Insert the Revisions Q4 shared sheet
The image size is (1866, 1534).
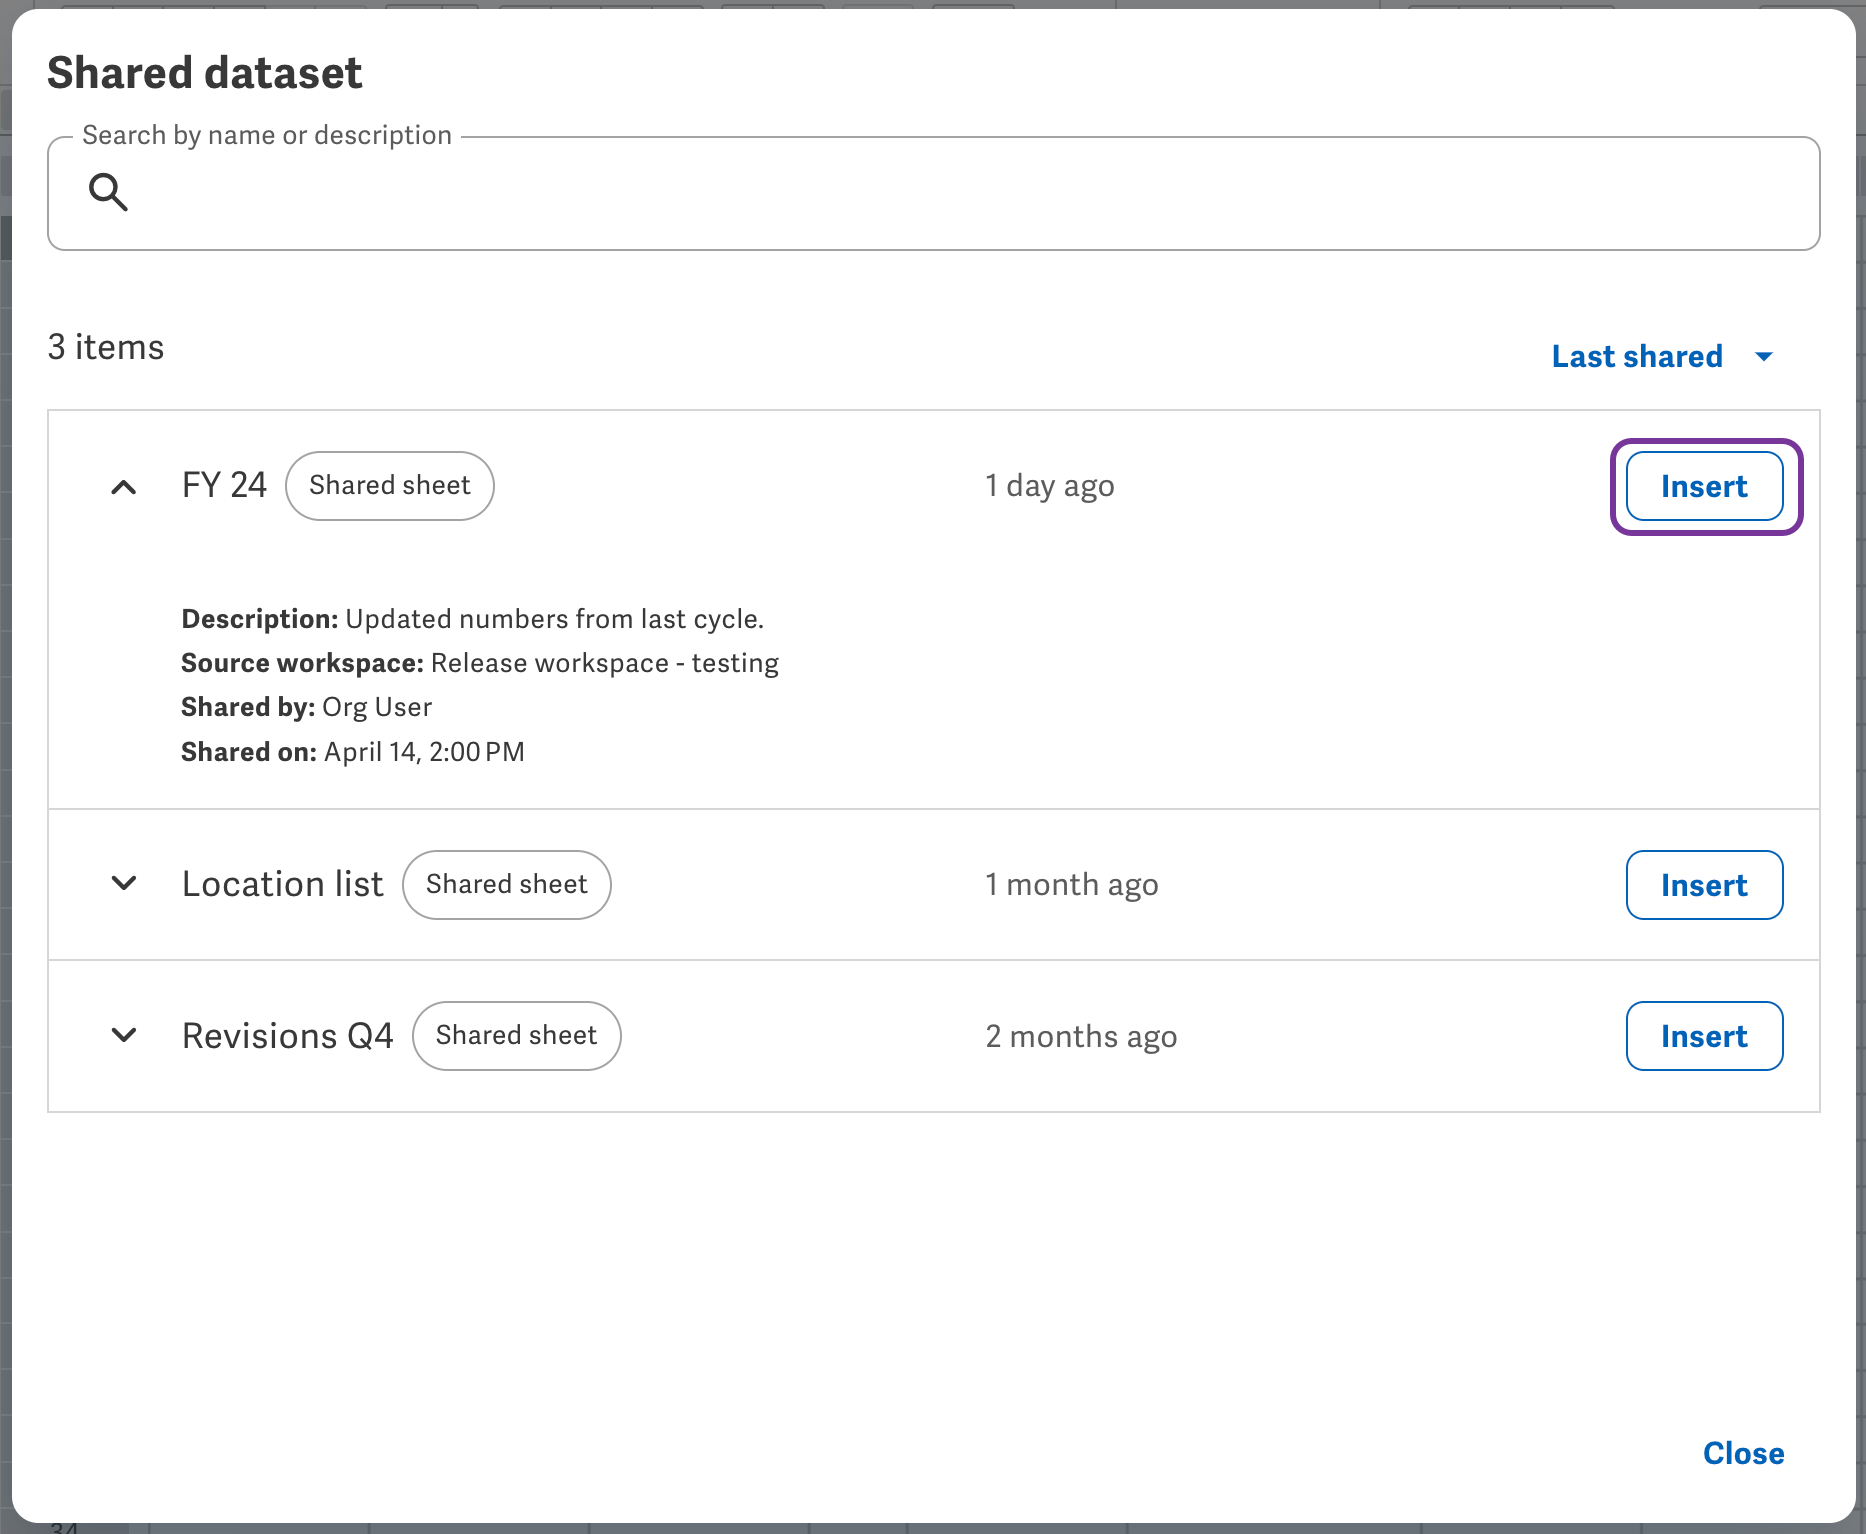click(x=1704, y=1036)
